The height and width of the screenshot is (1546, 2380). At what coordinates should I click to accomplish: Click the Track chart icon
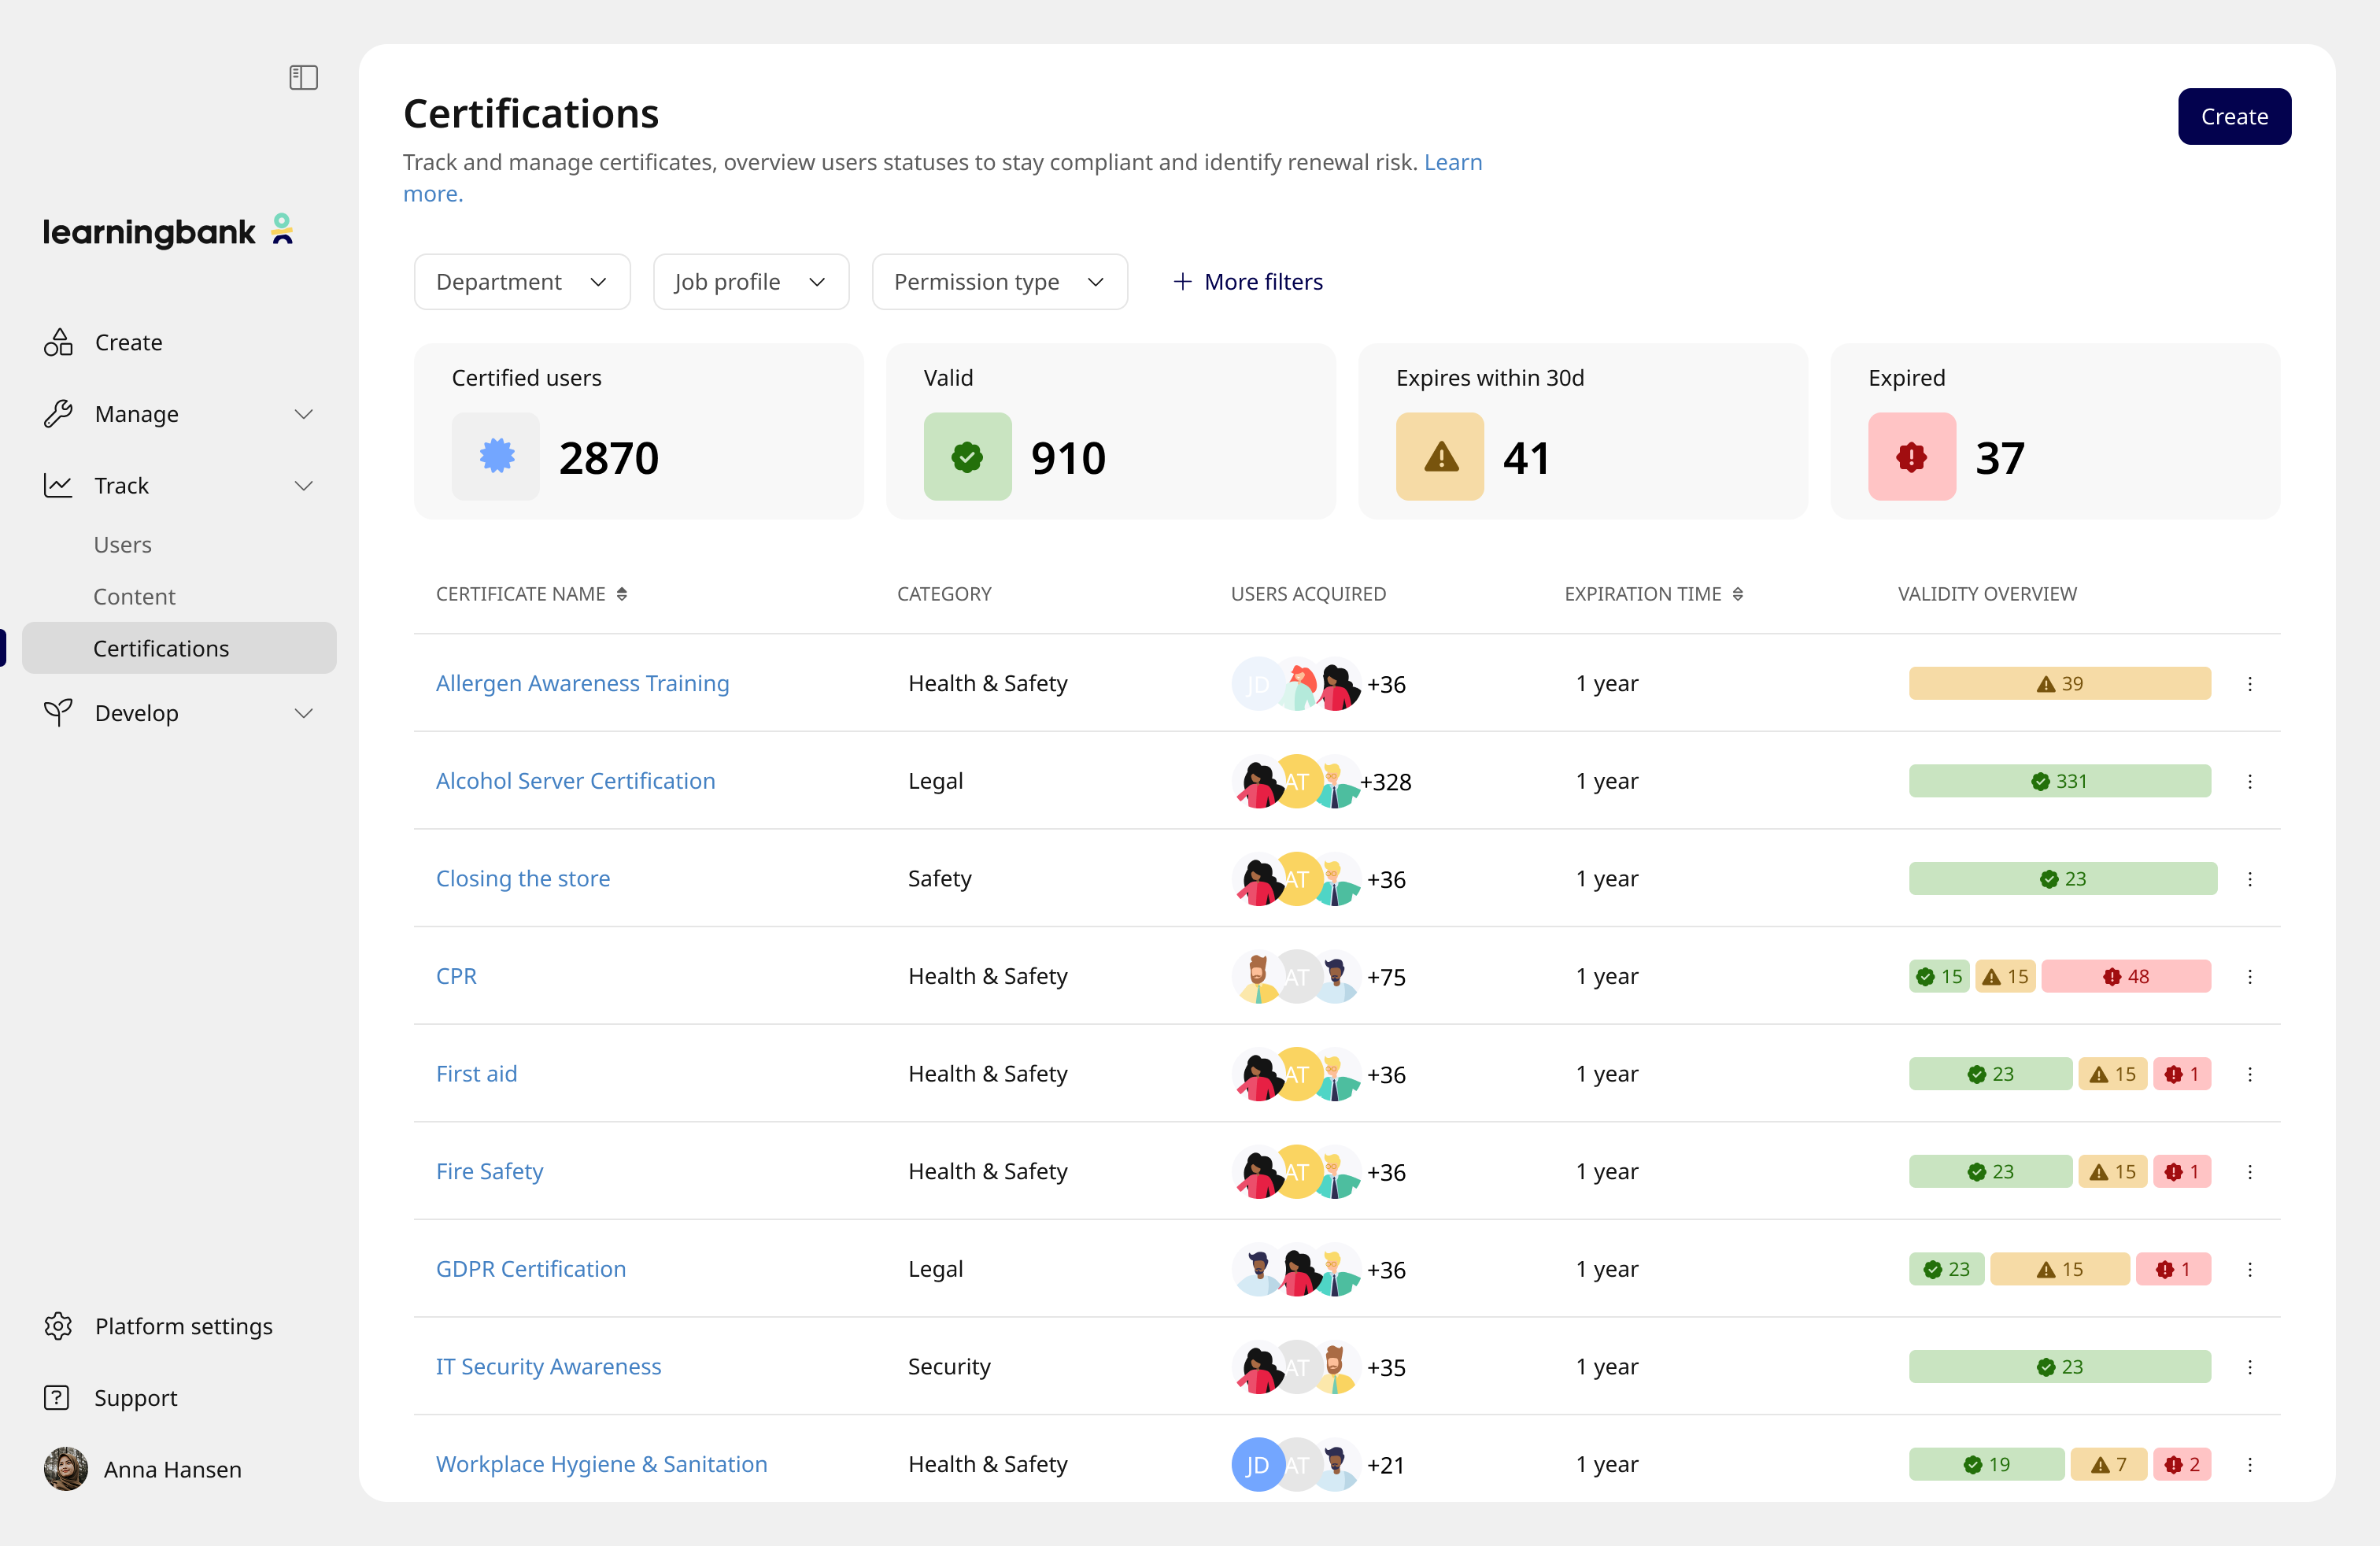[x=59, y=485]
